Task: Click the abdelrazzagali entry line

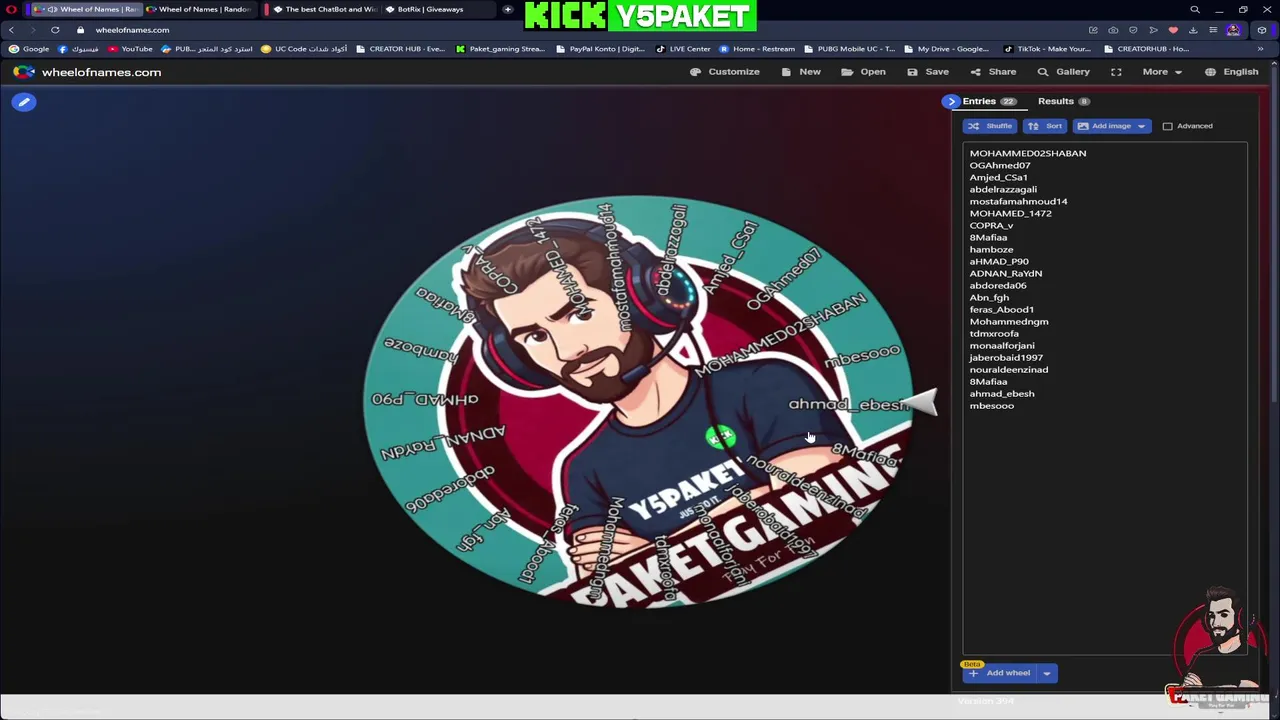Action: pos(1003,189)
